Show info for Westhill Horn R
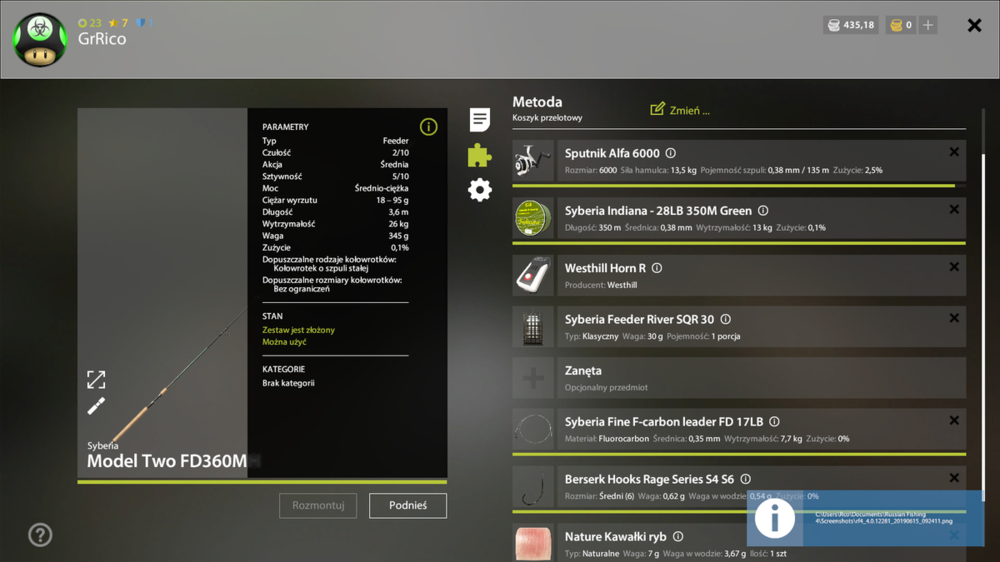 (657, 268)
